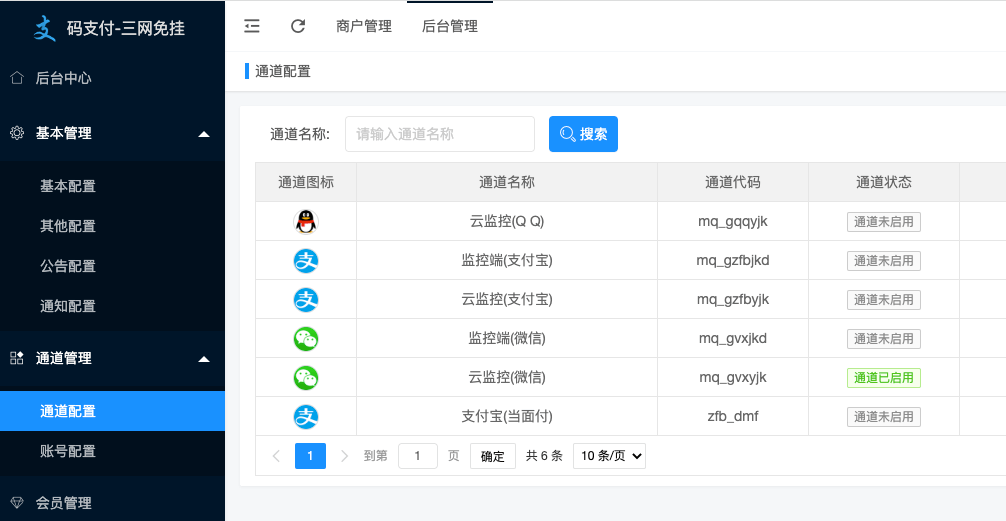Click page number 1 button
The width and height of the screenshot is (1006, 521).
[x=311, y=456]
